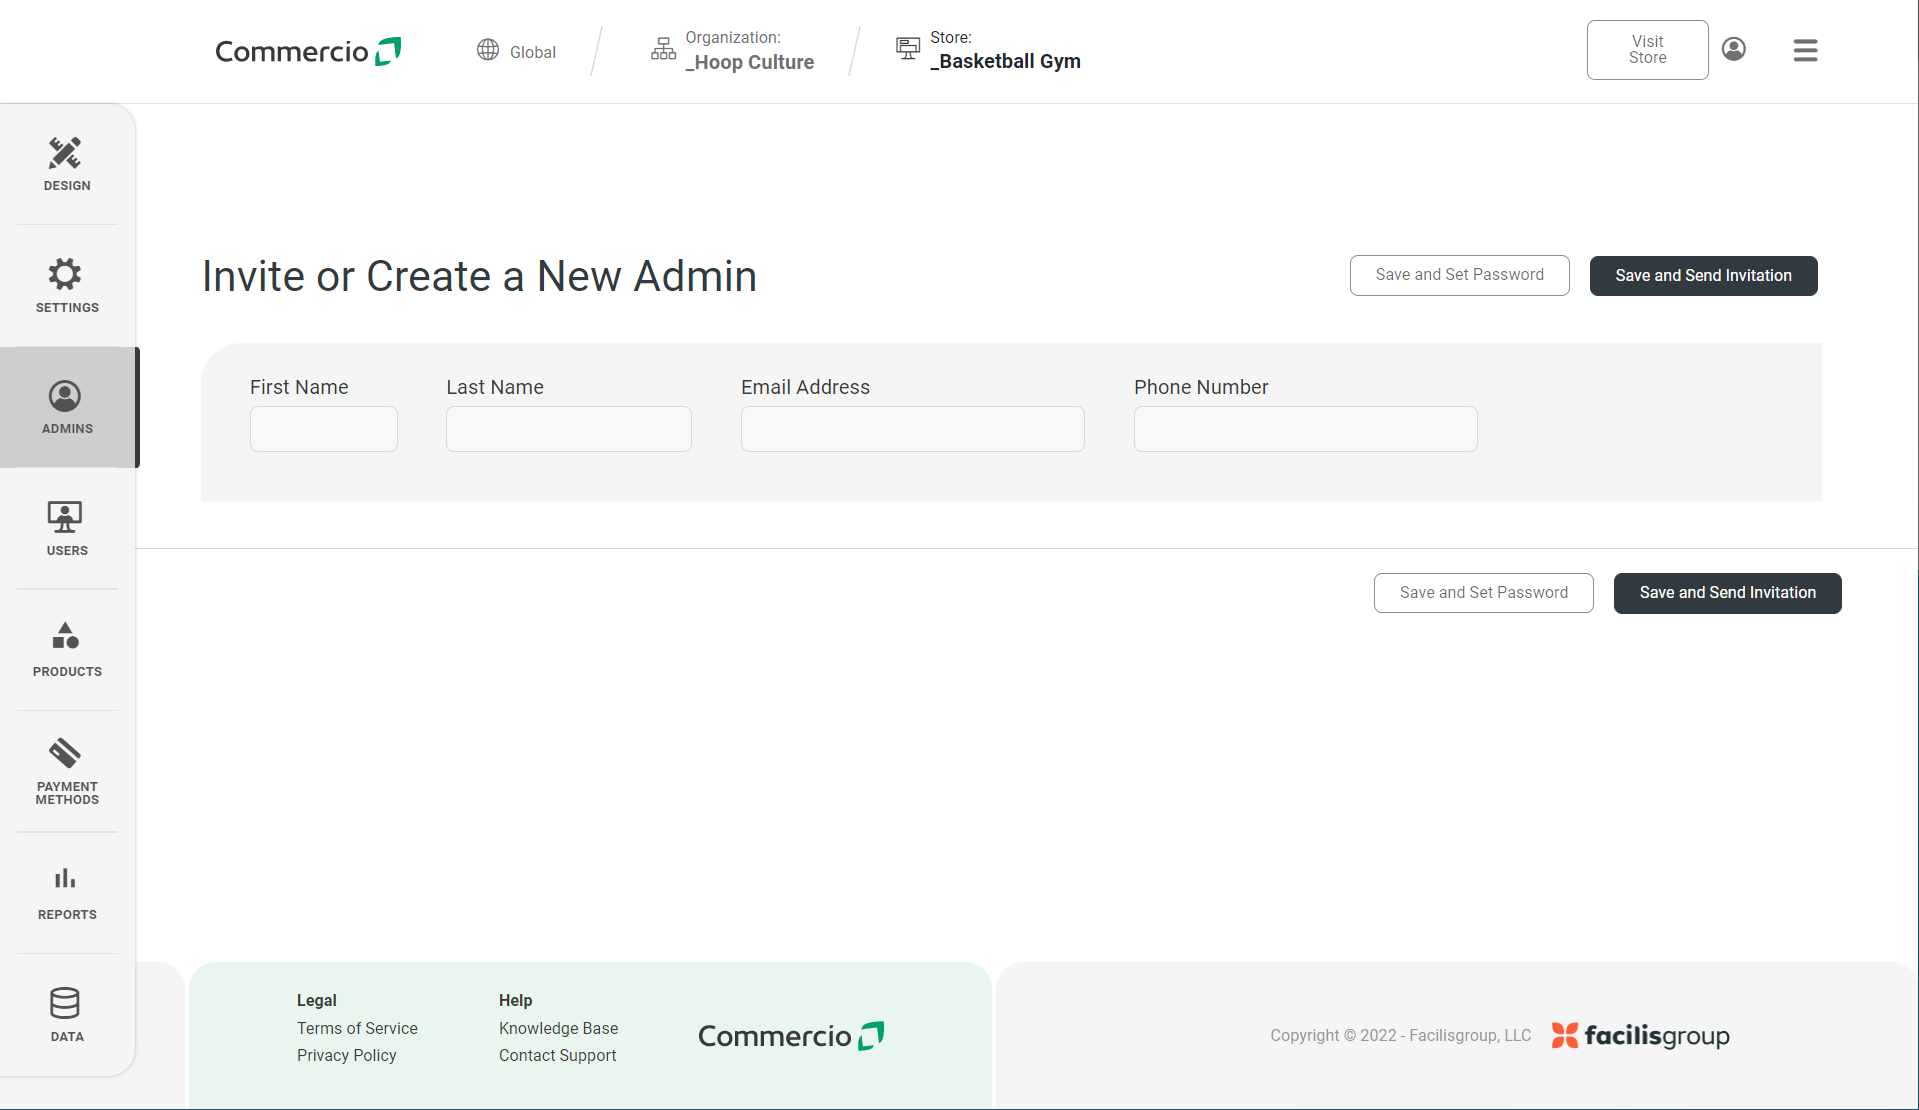This screenshot has width=1919, height=1110.
Task: Click the facilisgroup logo in footer
Action: pos(1640,1035)
